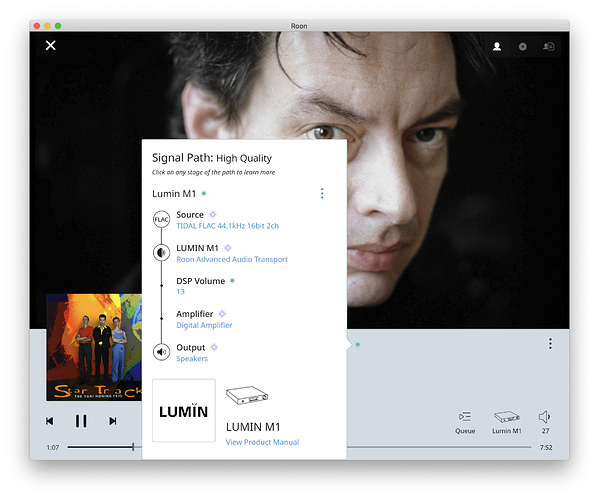The image size is (599, 499).
Task: Open Roon Advanced Audio Transport link
Action: tap(232, 259)
